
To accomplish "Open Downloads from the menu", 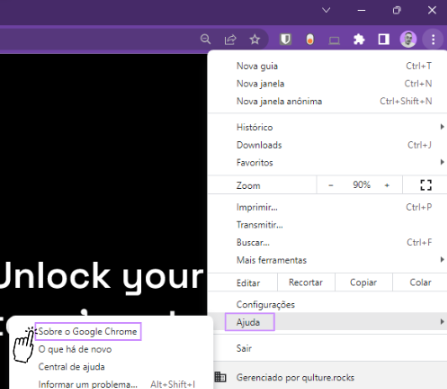I will tap(327, 145).
